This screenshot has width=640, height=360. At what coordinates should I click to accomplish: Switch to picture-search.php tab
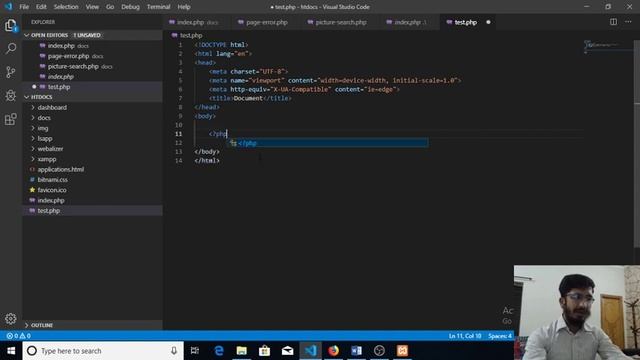pyautogui.click(x=340, y=22)
